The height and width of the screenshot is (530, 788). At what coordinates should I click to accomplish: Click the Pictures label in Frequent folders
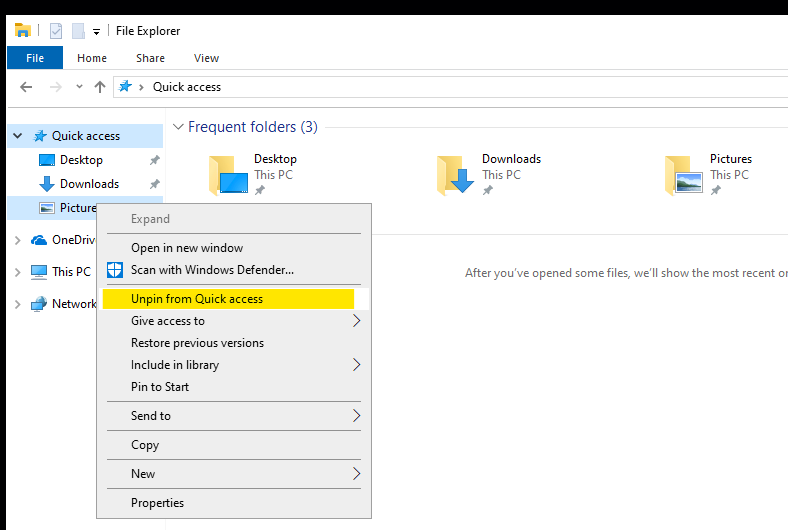pyautogui.click(x=731, y=159)
